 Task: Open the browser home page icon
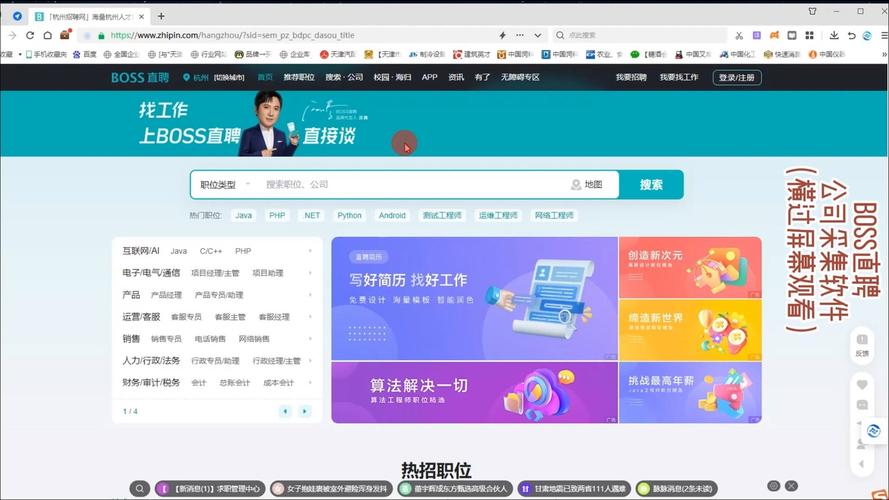(48, 35)
